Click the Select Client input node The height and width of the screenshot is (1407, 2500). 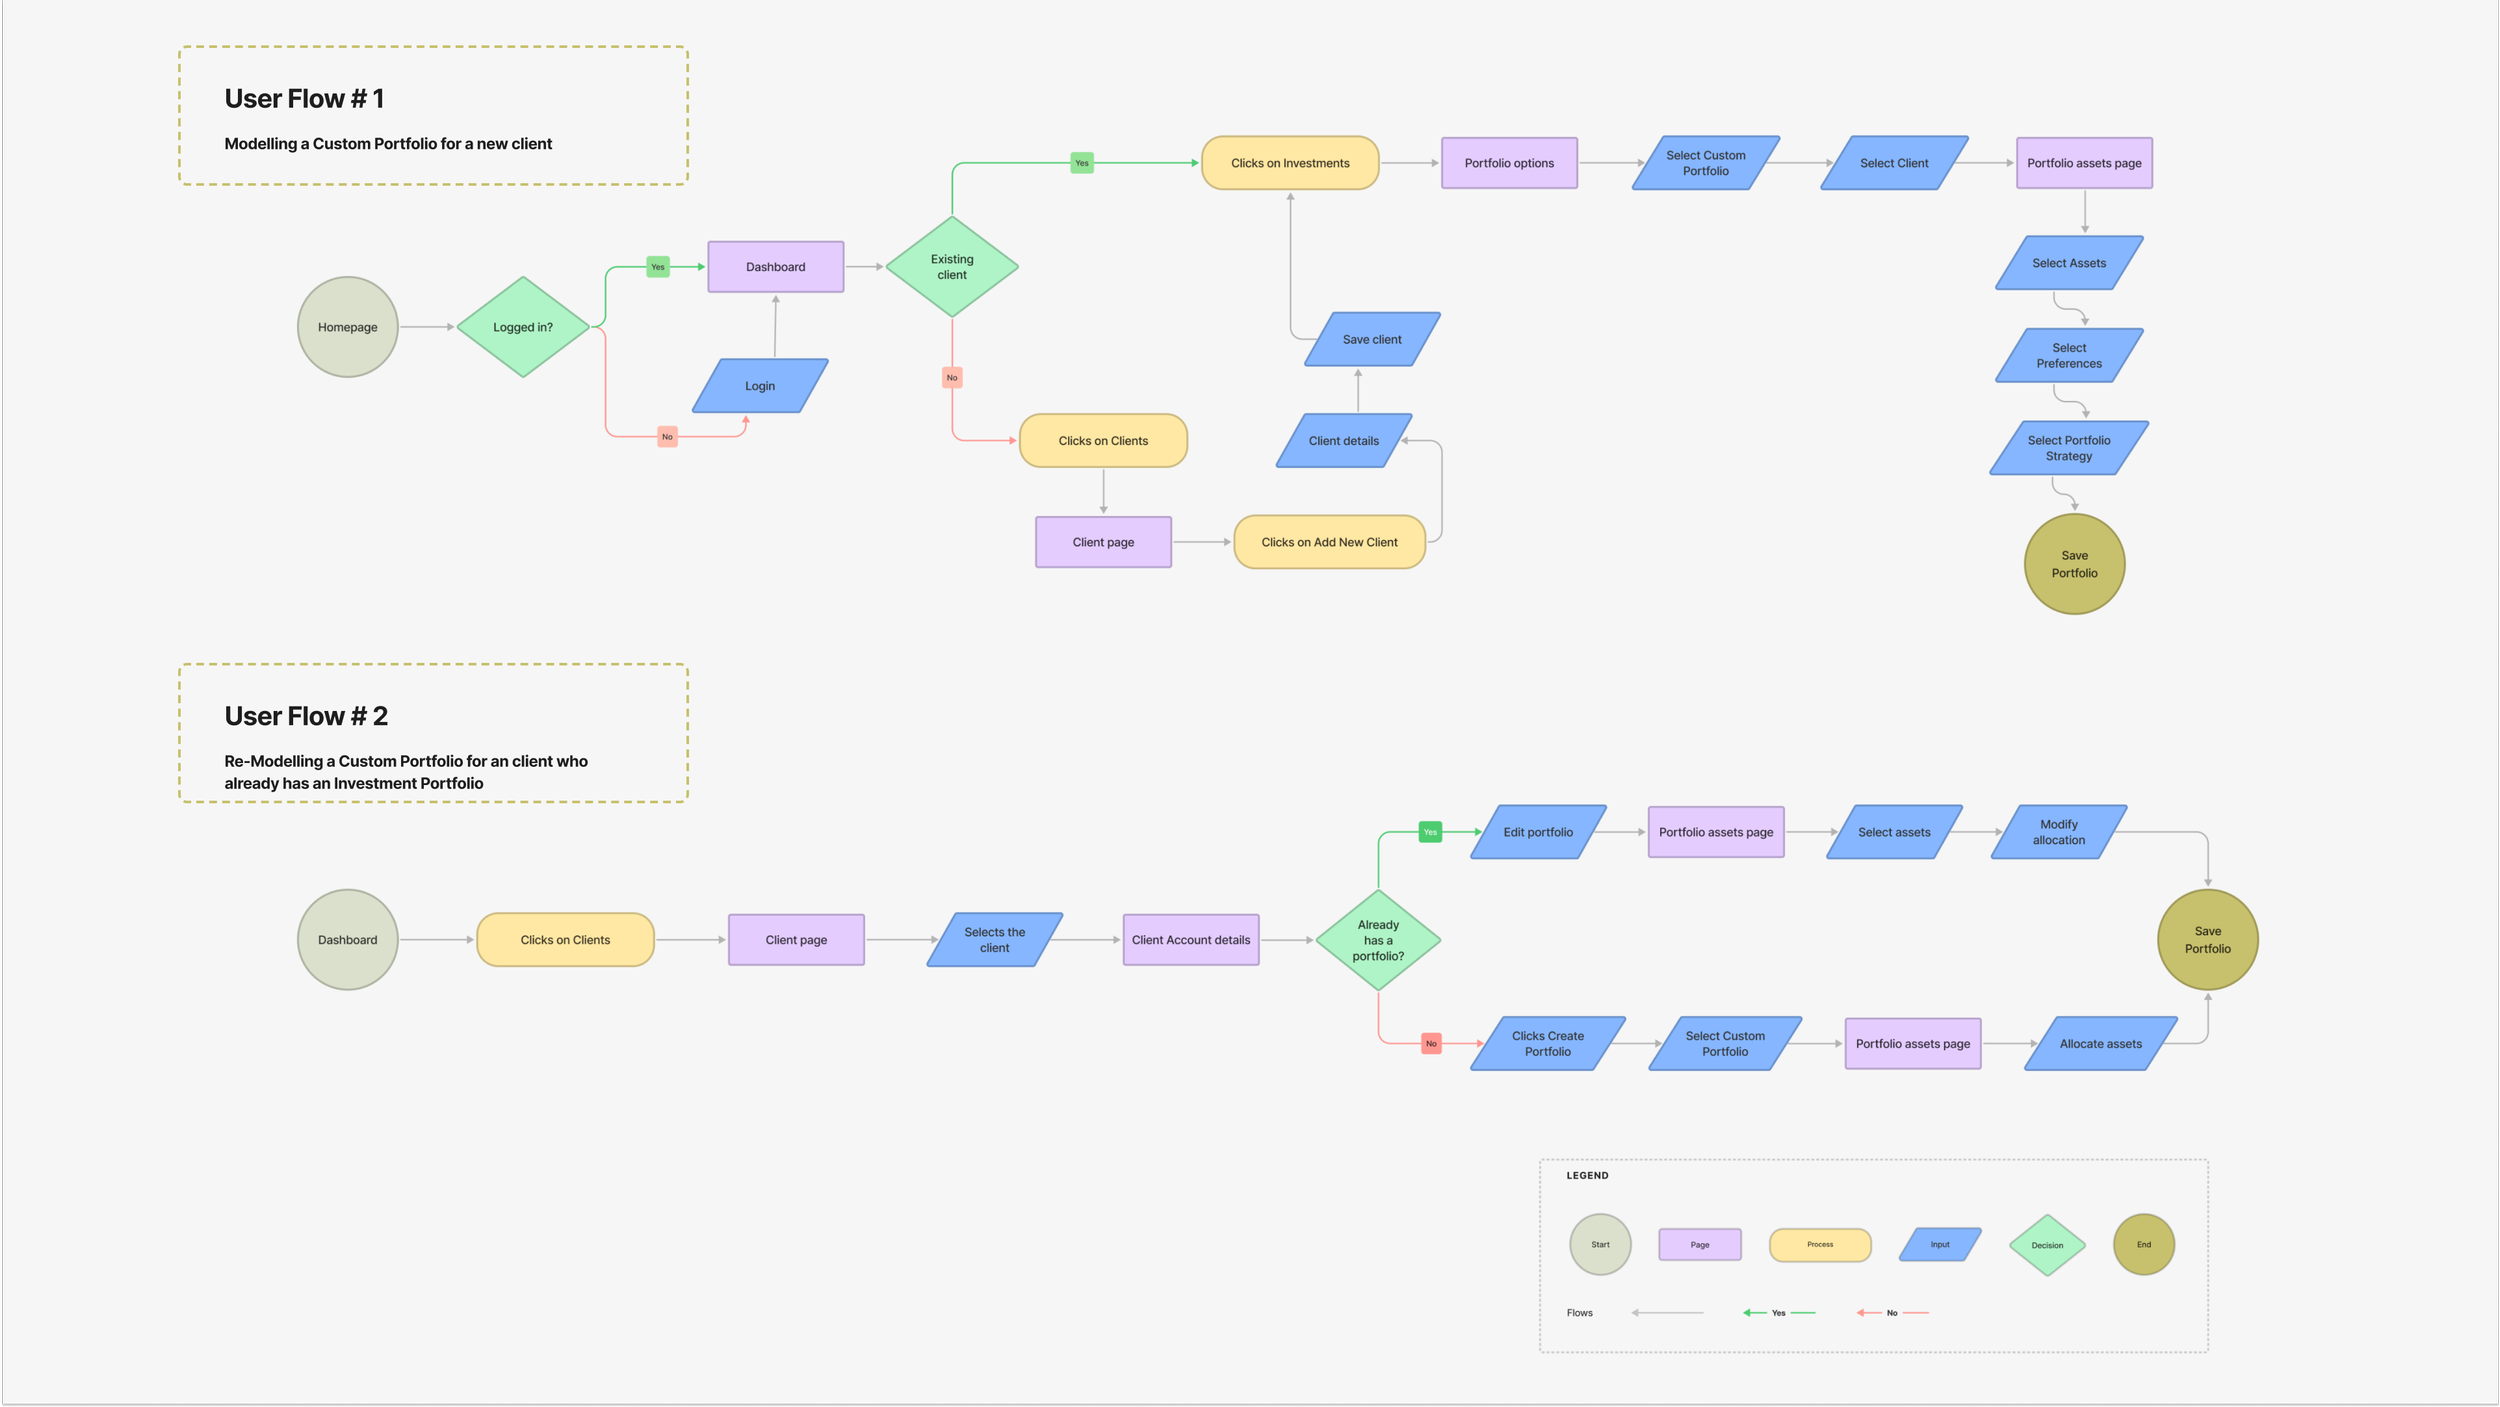1894,163
